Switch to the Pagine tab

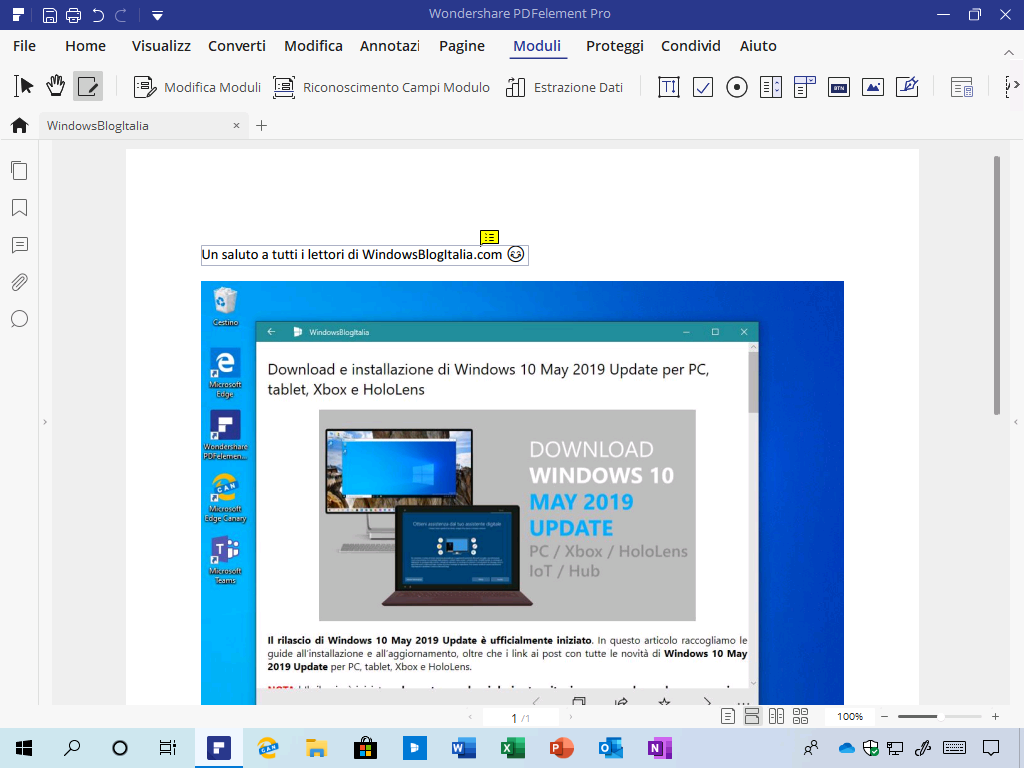[462, 46]
